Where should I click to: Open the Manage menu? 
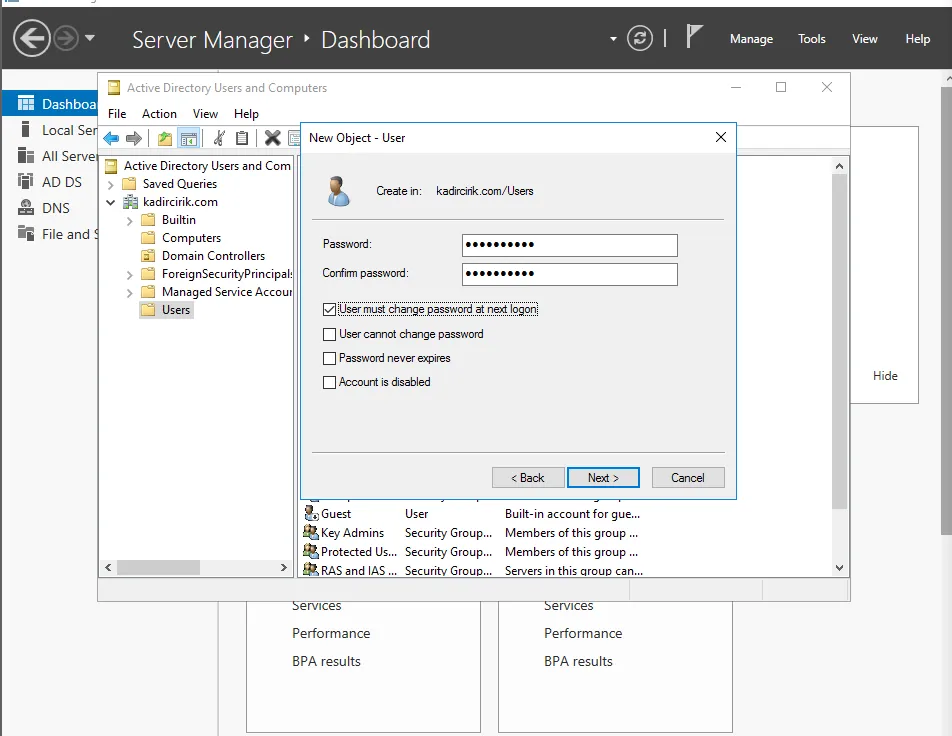pos(751,39)
